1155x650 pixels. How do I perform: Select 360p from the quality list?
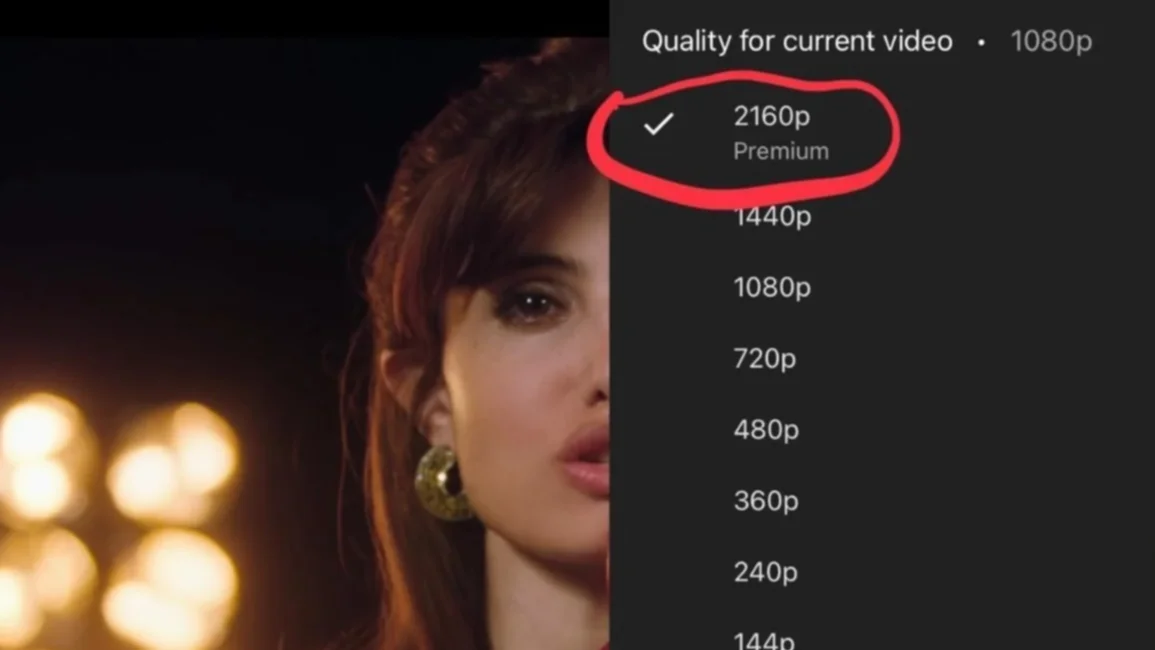coord(766,501)
